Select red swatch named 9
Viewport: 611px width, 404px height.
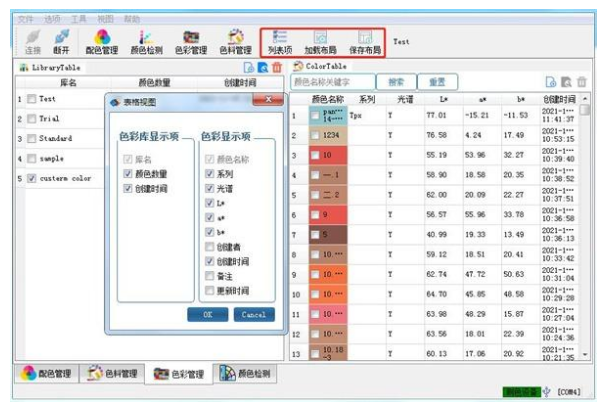(x=327, y=215)
